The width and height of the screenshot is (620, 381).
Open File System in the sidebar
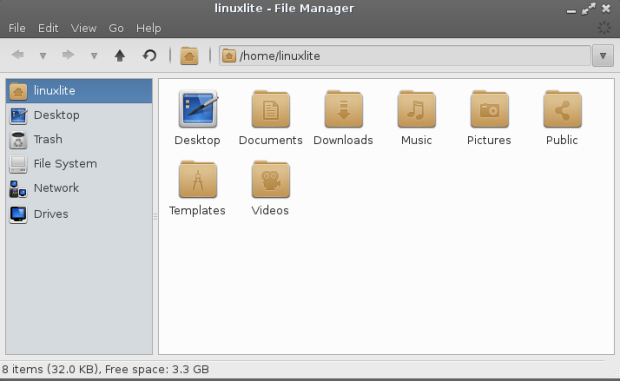79,164
